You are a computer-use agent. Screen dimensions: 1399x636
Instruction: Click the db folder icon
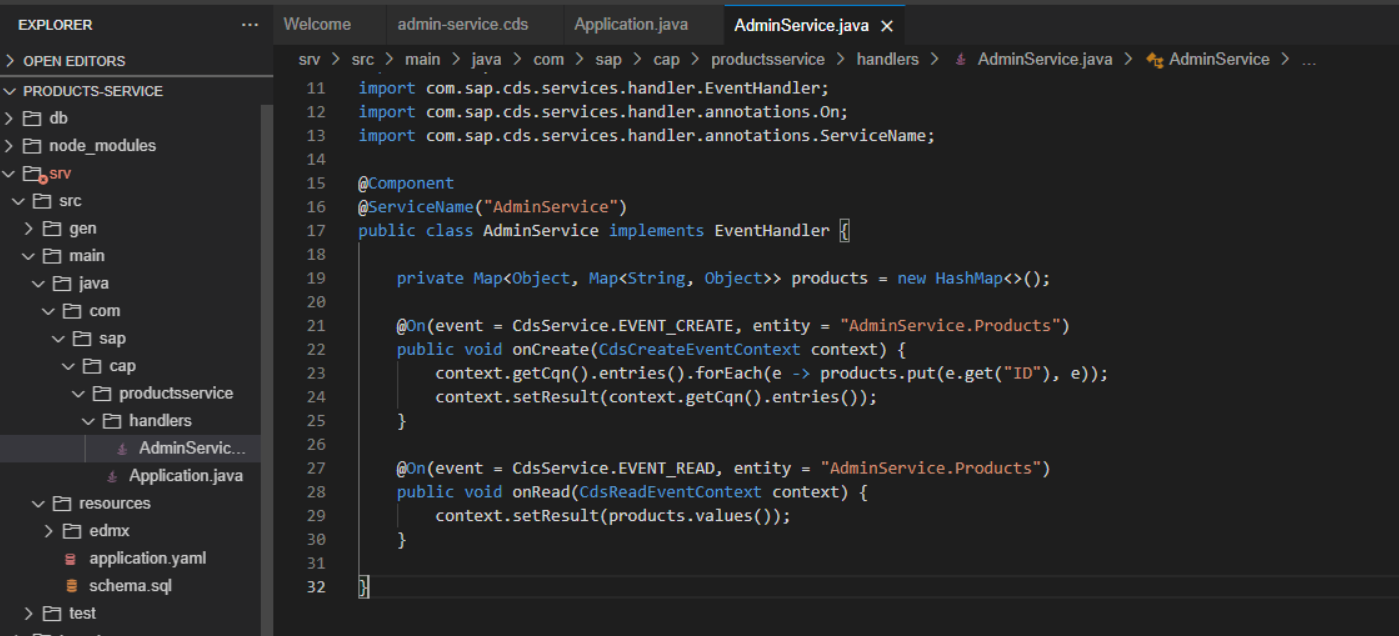(32, 118)
